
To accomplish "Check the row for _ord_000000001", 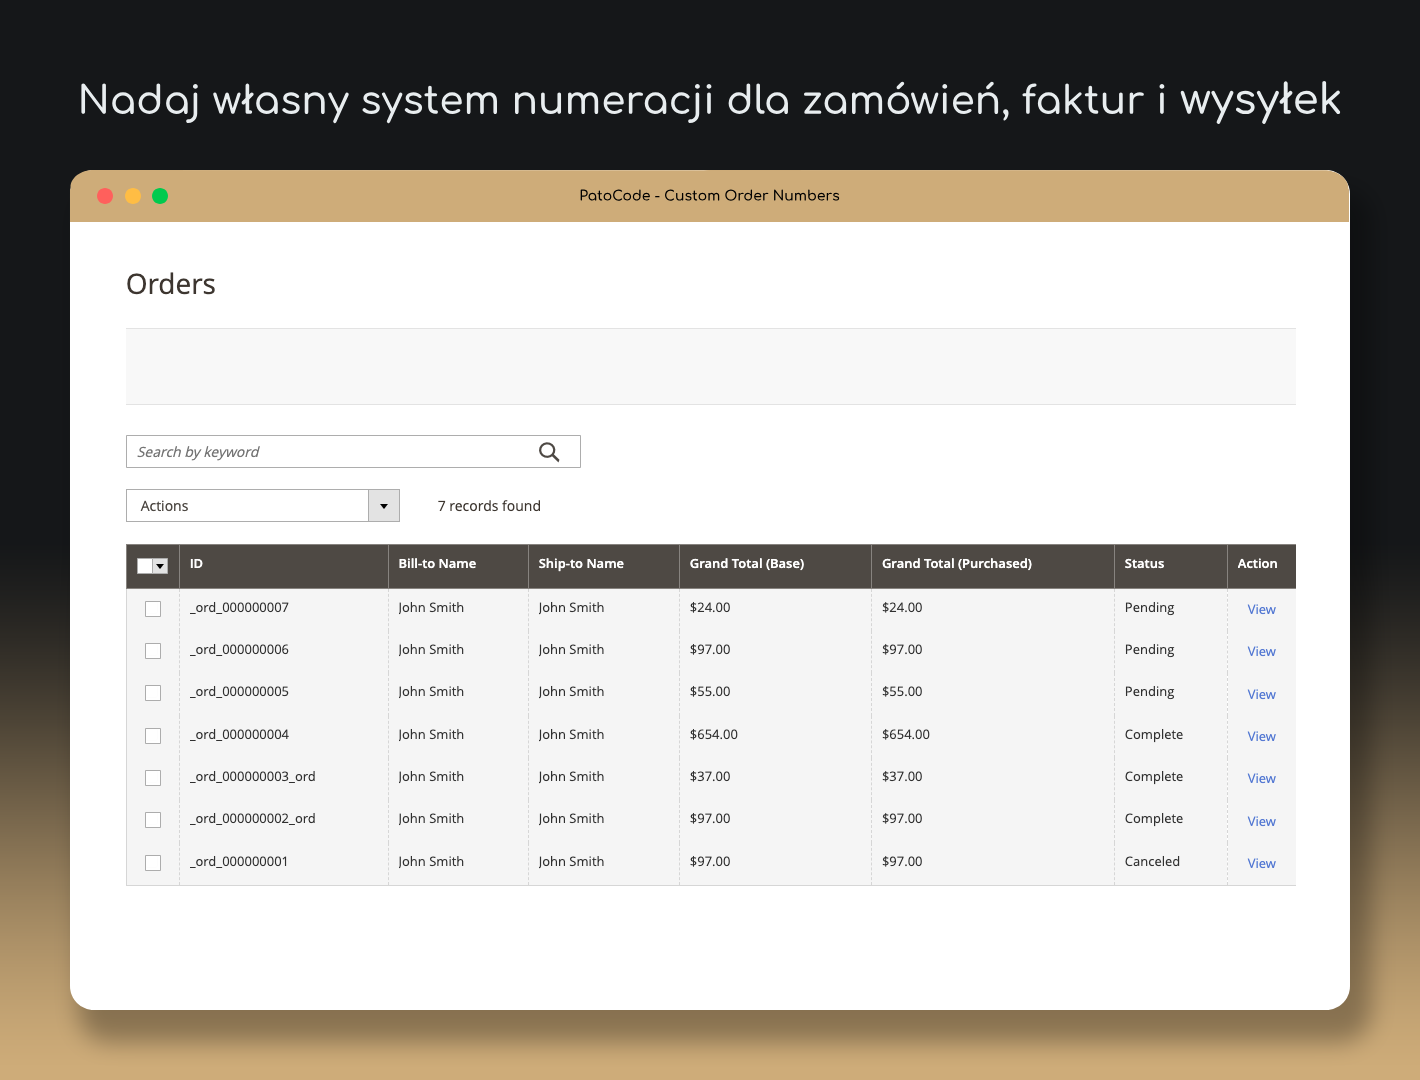I will pyautogui.click(x=153, y=863).
